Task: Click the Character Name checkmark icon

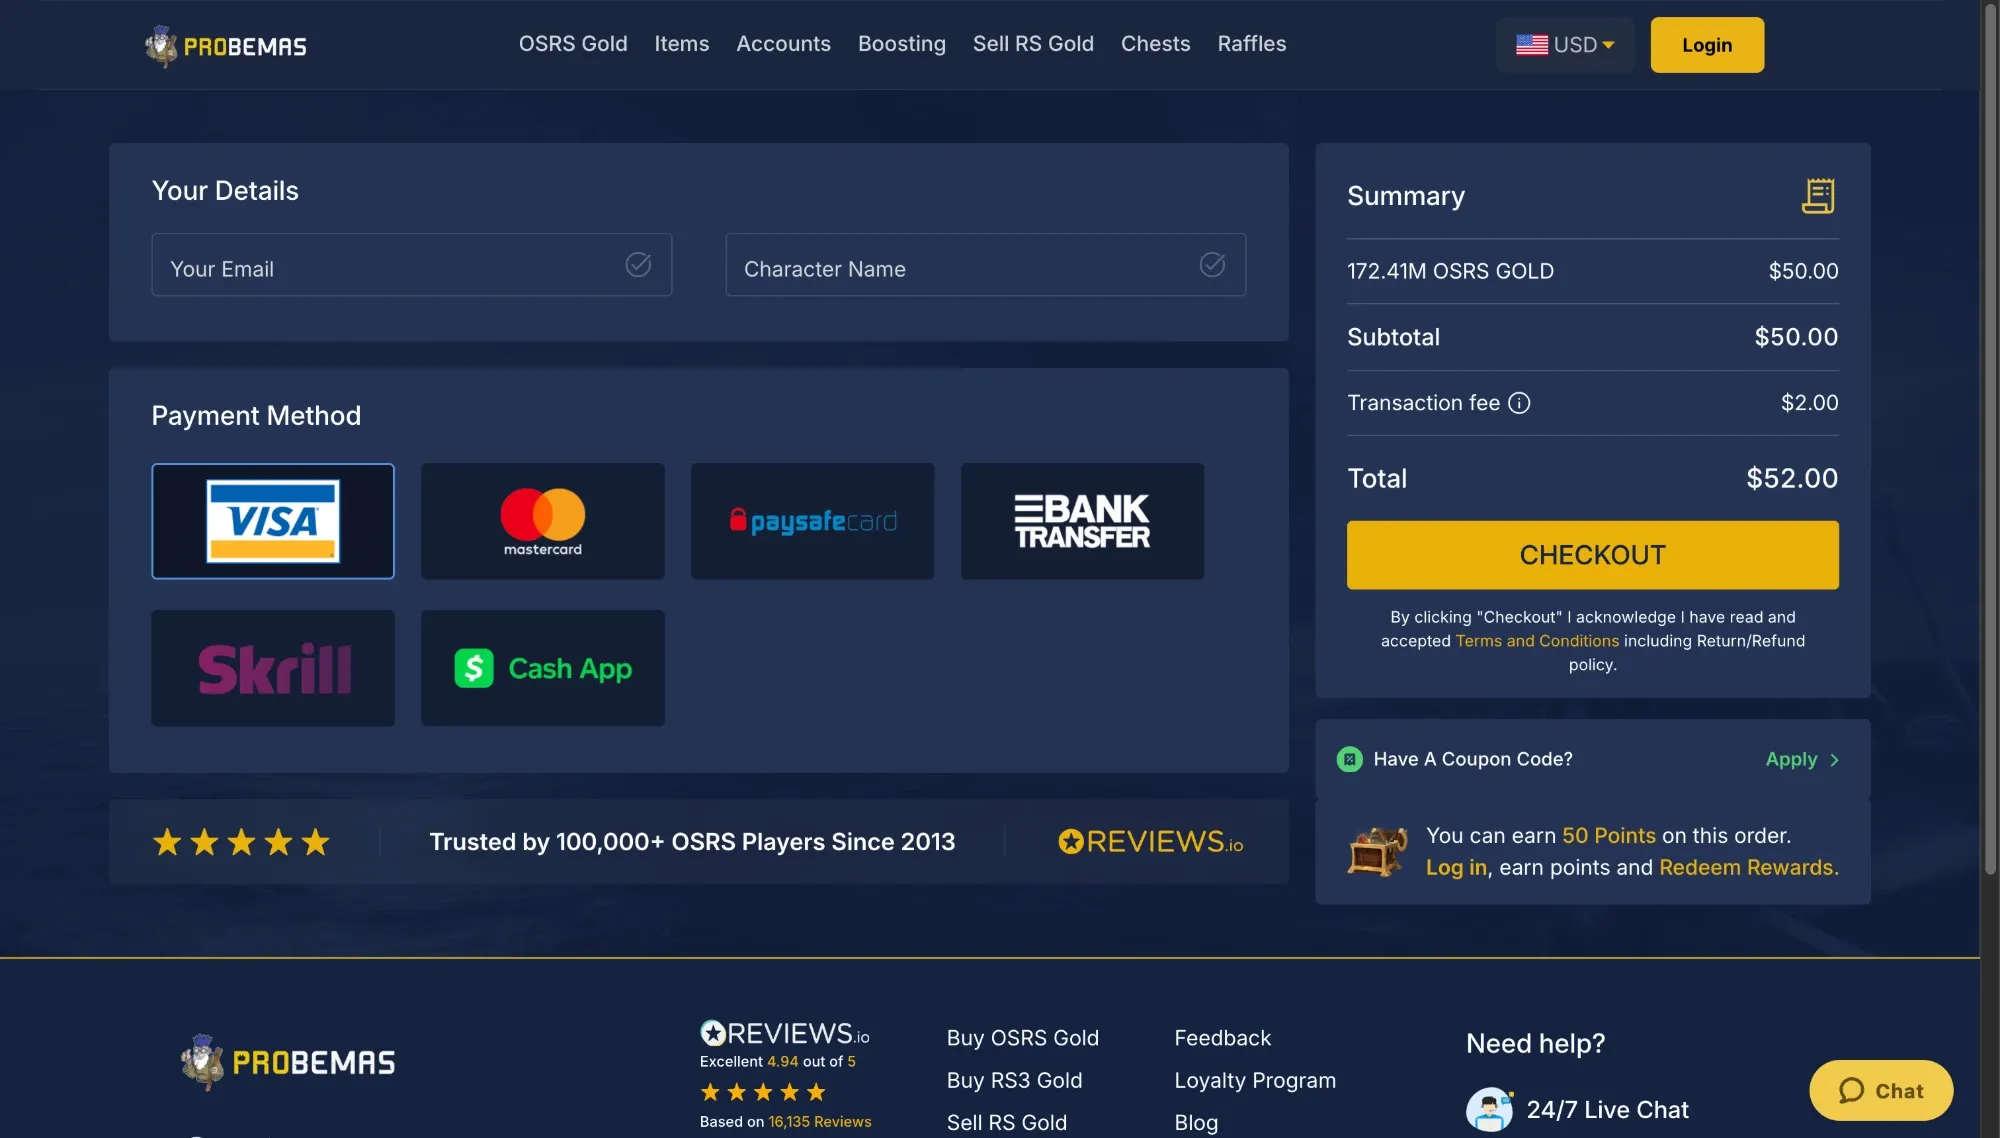Action: (1212, 265)
